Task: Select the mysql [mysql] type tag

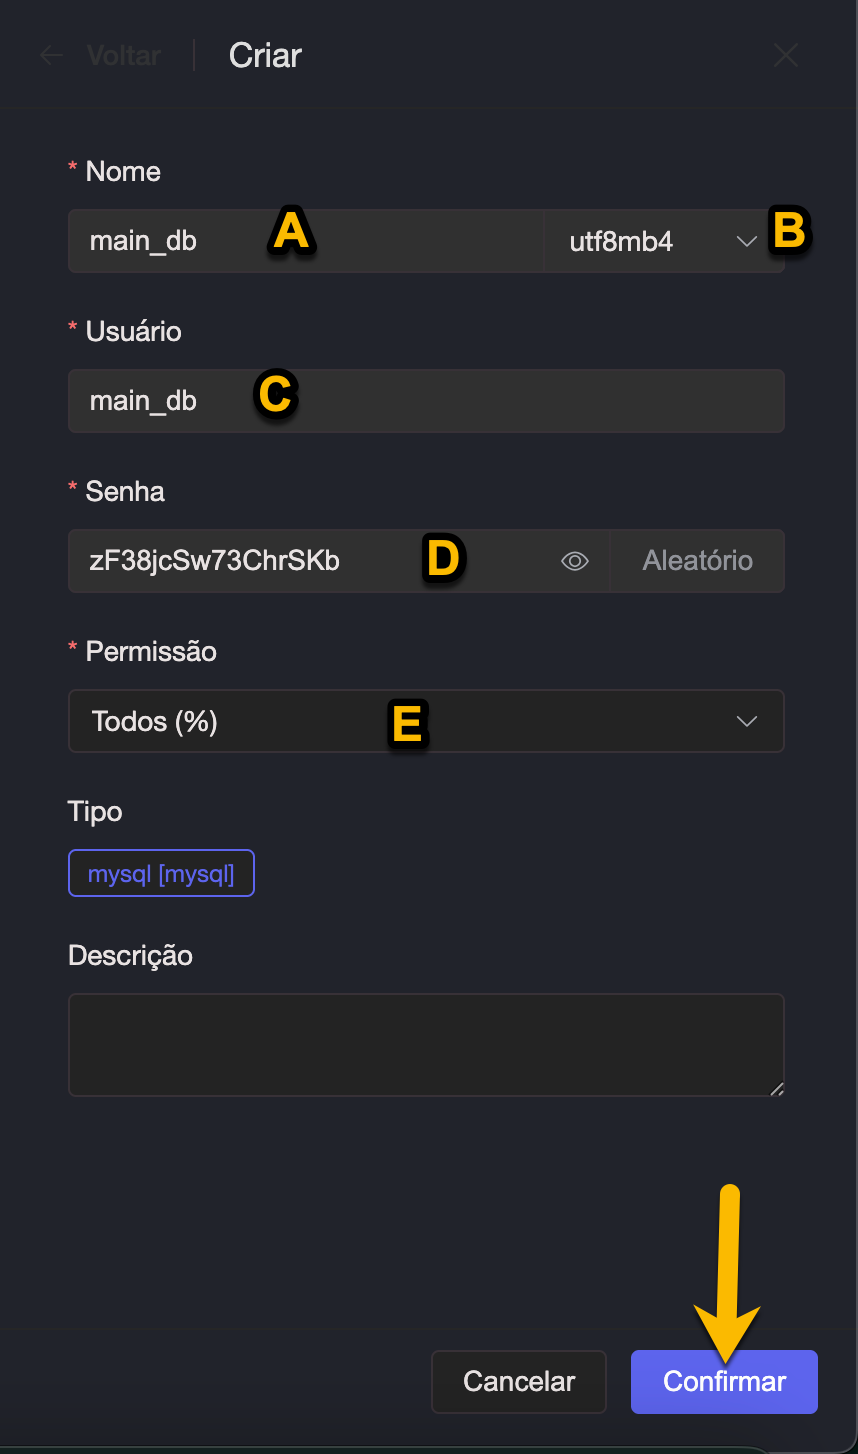Action: pyautogui.click(x=161, y=874)
